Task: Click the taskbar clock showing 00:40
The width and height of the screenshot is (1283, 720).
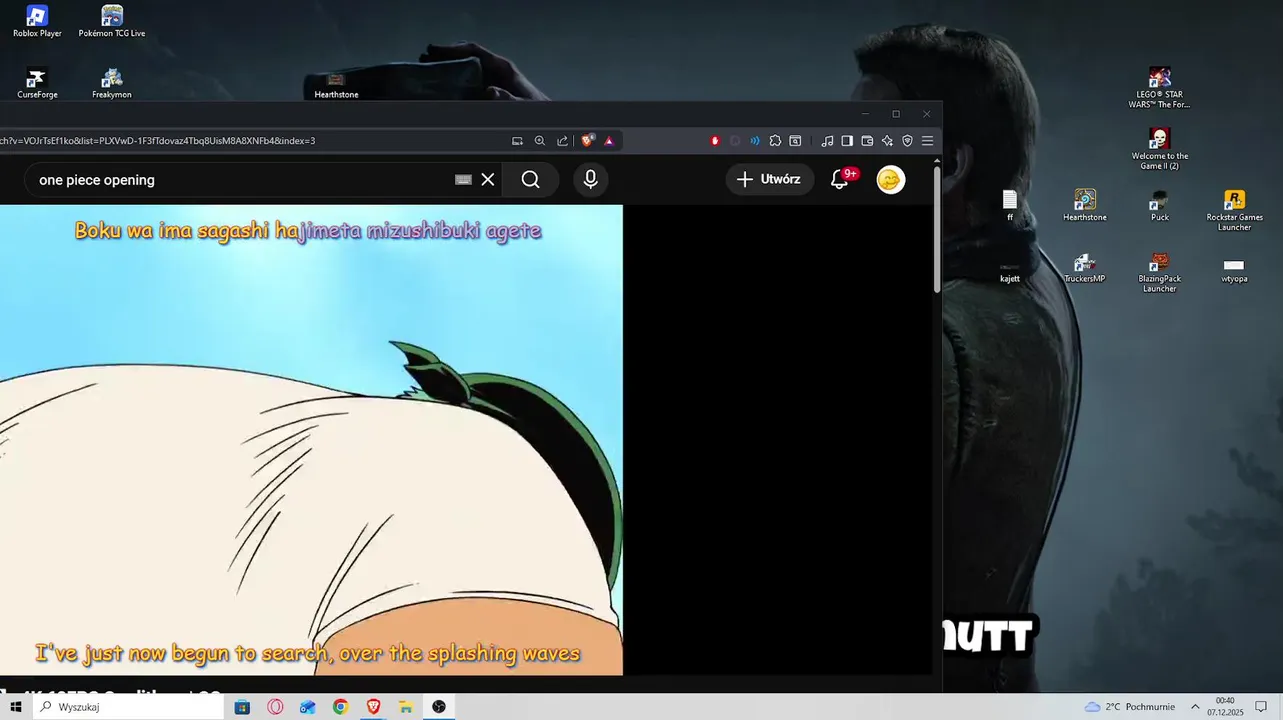Action: point(1224,707)
